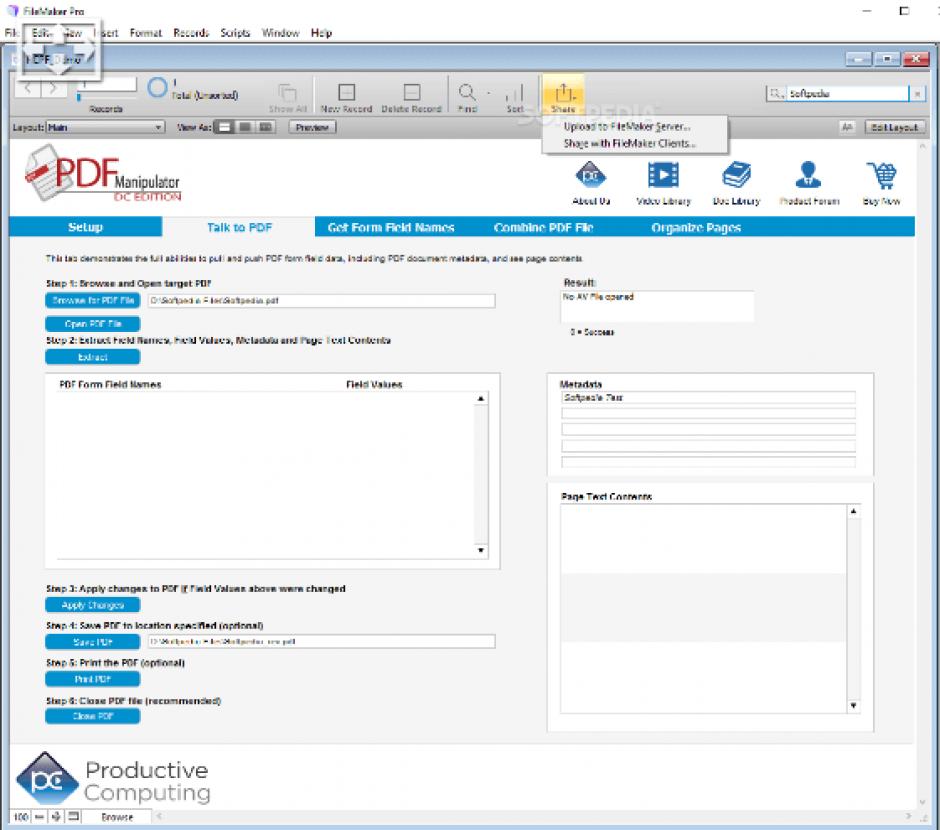Click the save location path field
This screenshot has width=940, height=830.
pyautogui.click(x=322, y=641)
